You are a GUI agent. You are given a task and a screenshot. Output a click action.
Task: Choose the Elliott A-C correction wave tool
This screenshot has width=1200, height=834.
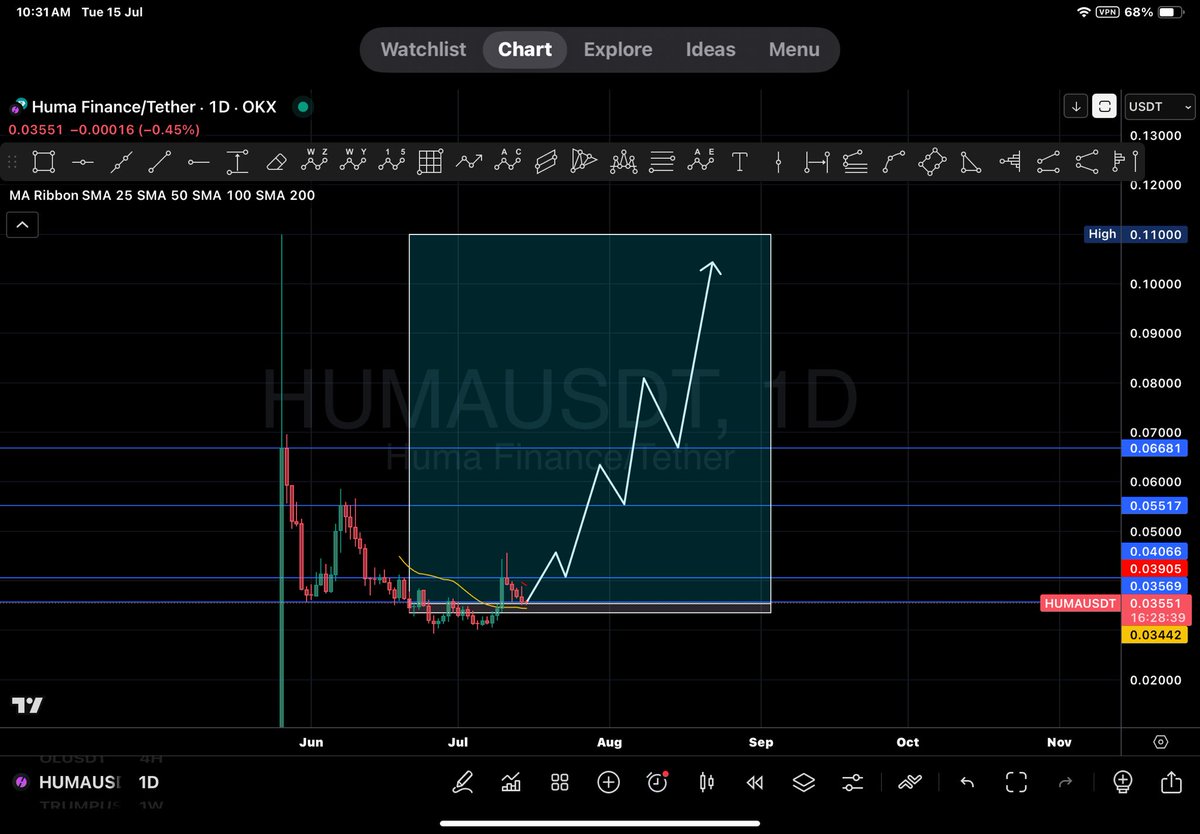click(508, 162)
